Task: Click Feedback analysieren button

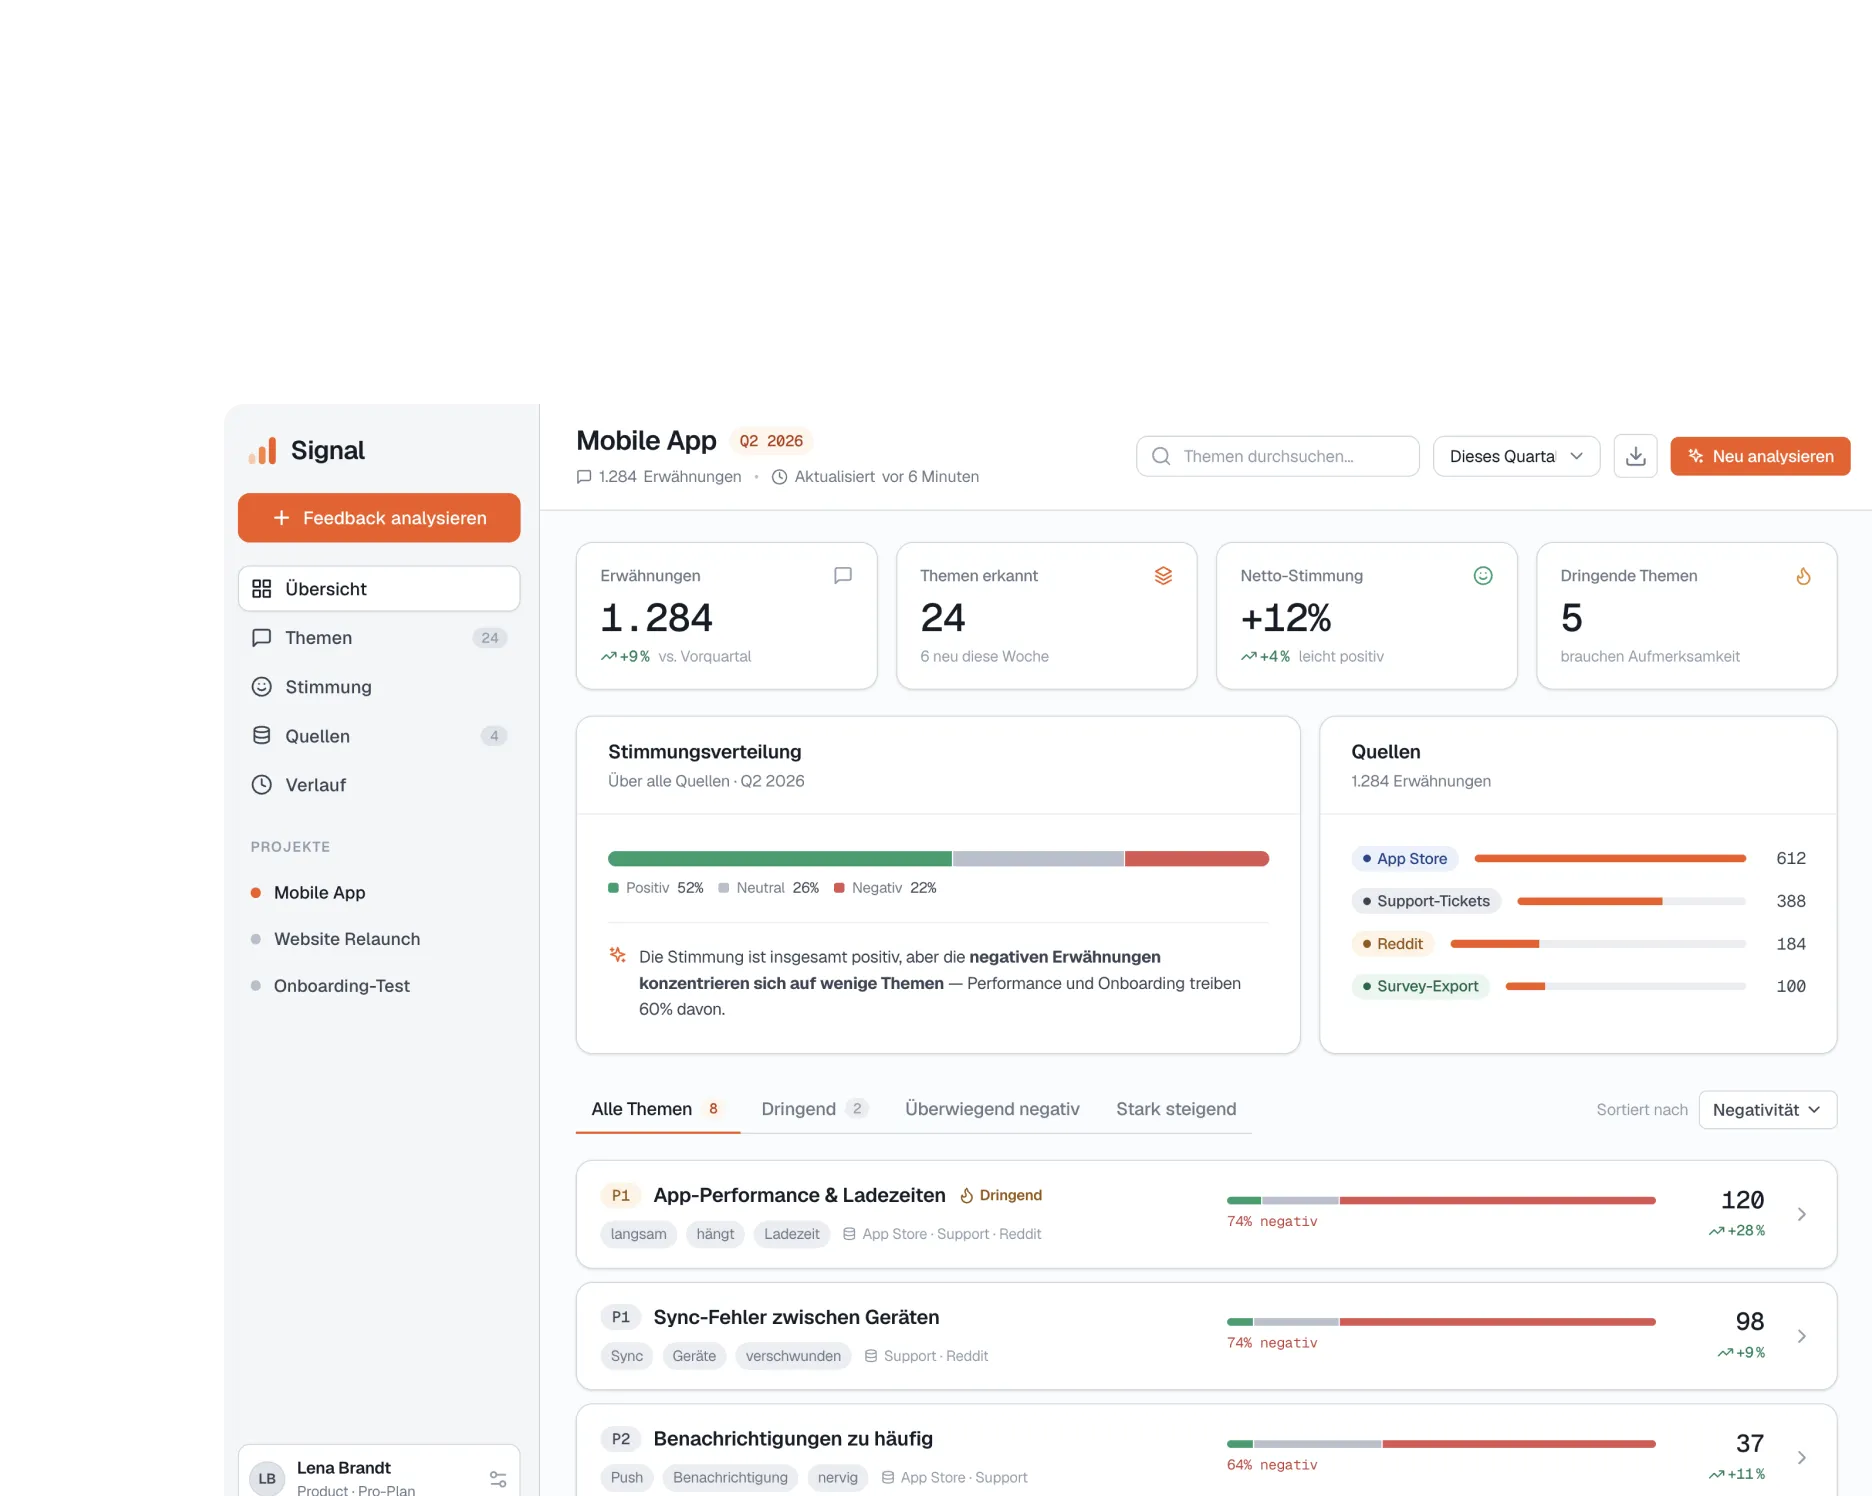Action: (x=379, y=518)
